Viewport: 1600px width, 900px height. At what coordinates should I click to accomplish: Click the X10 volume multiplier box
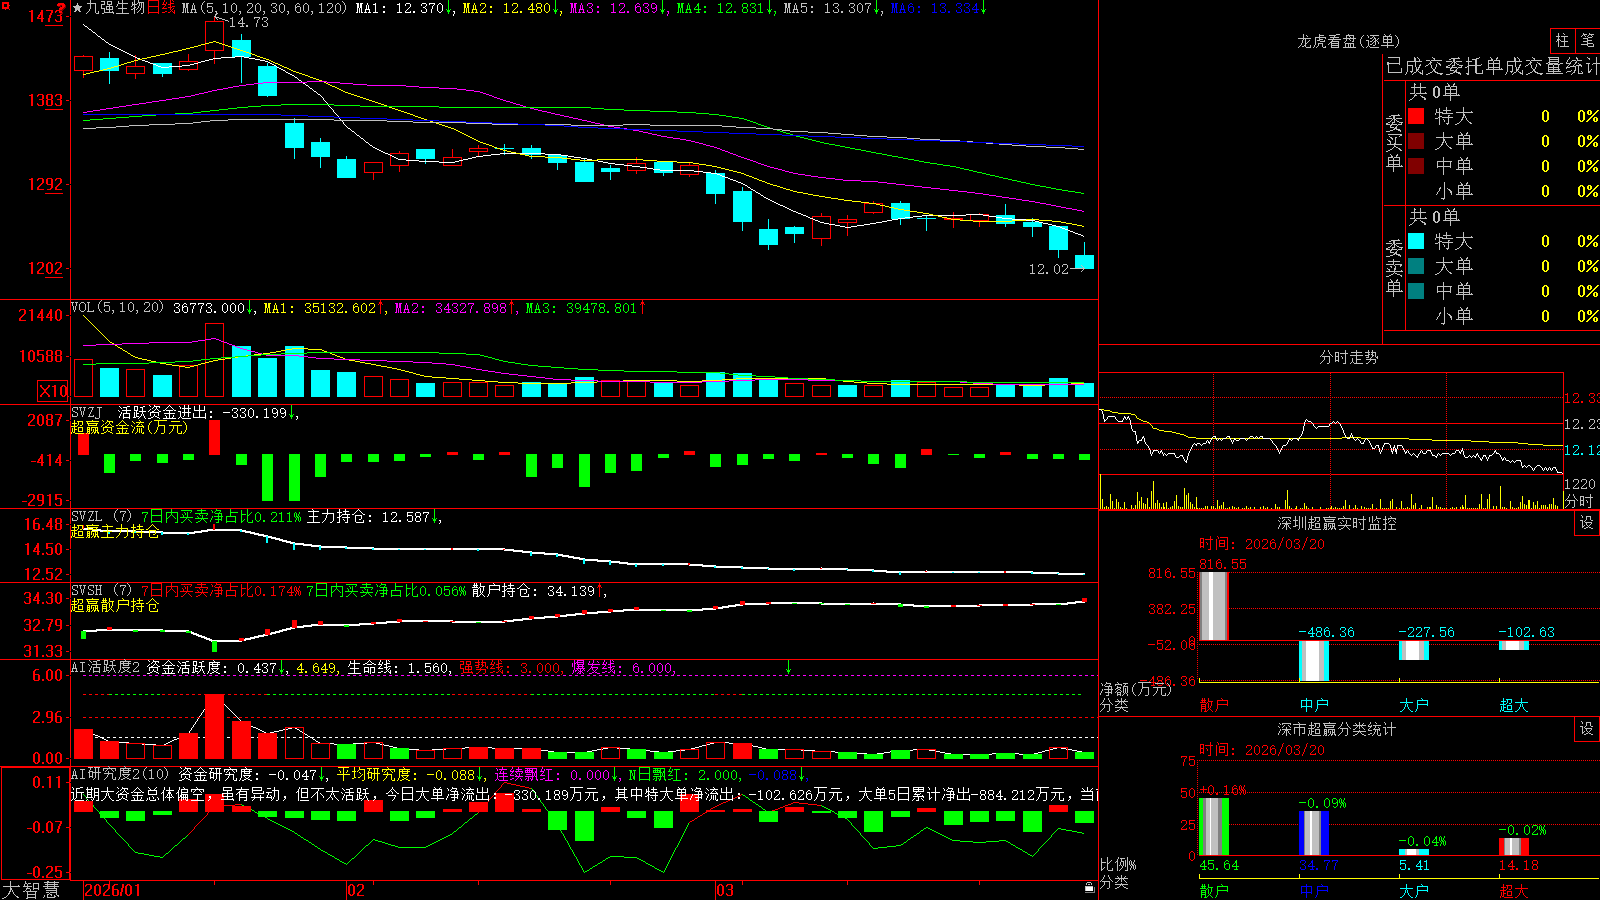pyautogui.click(x=53, y=391)
